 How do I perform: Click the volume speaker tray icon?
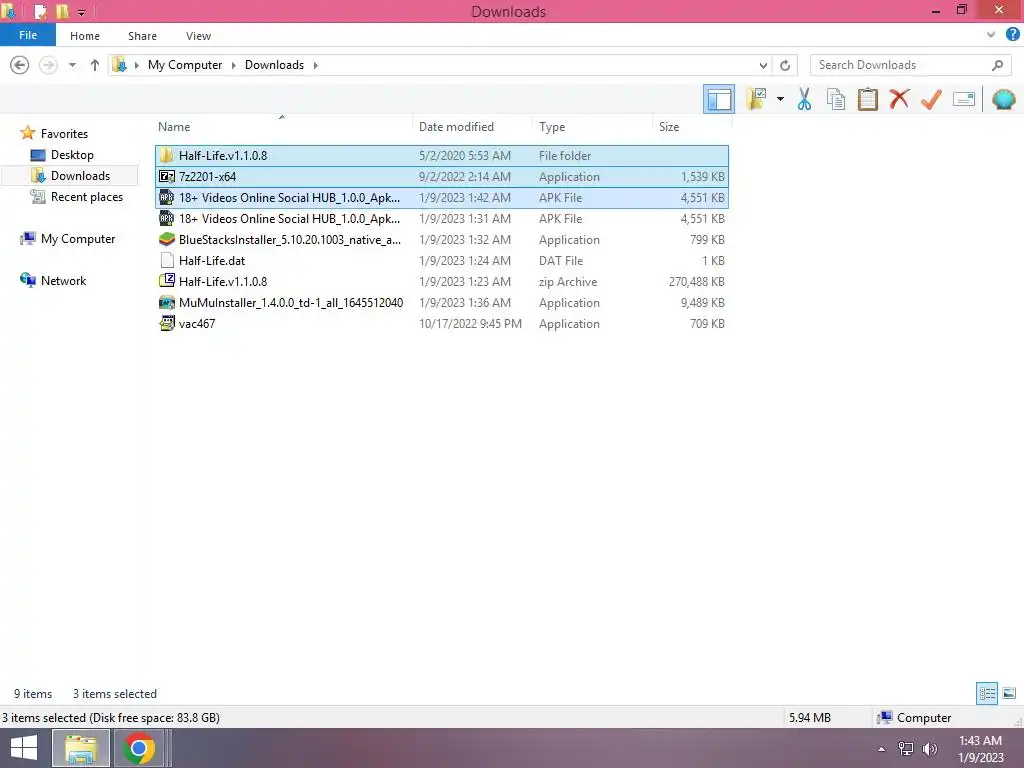(929, 749)
